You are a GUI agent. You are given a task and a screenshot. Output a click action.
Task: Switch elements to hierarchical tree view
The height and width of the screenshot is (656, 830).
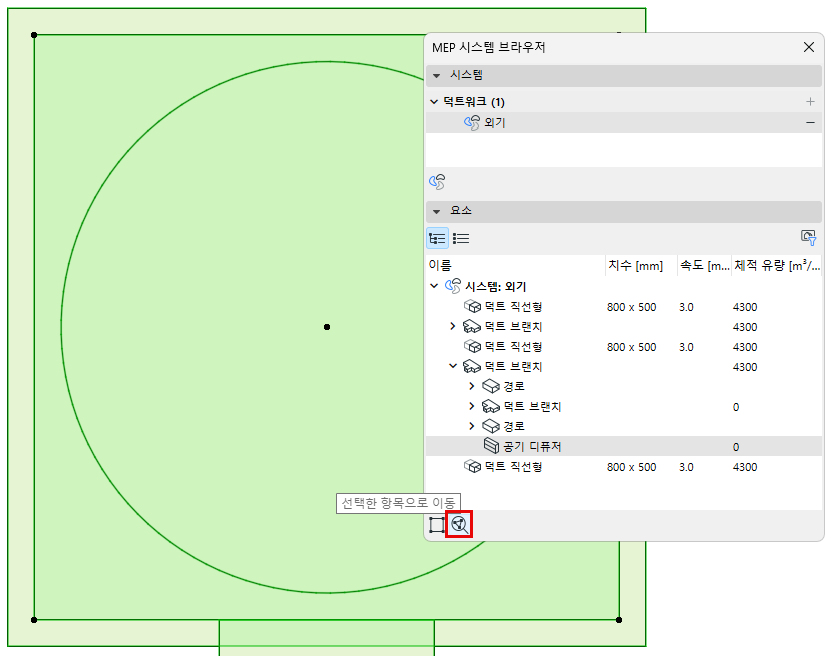point(437,238)
